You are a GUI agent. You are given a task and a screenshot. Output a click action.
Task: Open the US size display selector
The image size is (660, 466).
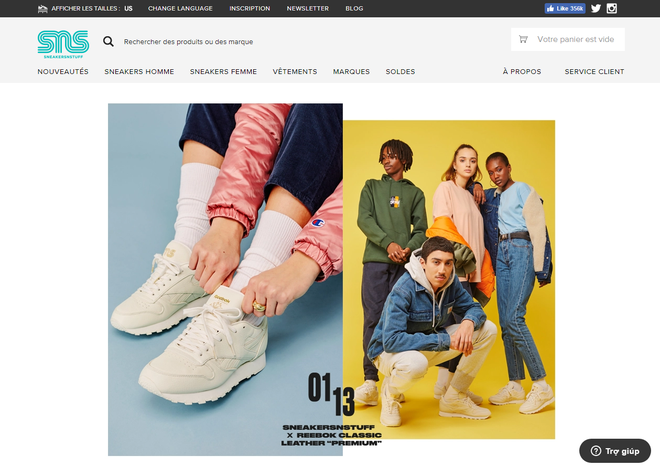pos(128,8)
